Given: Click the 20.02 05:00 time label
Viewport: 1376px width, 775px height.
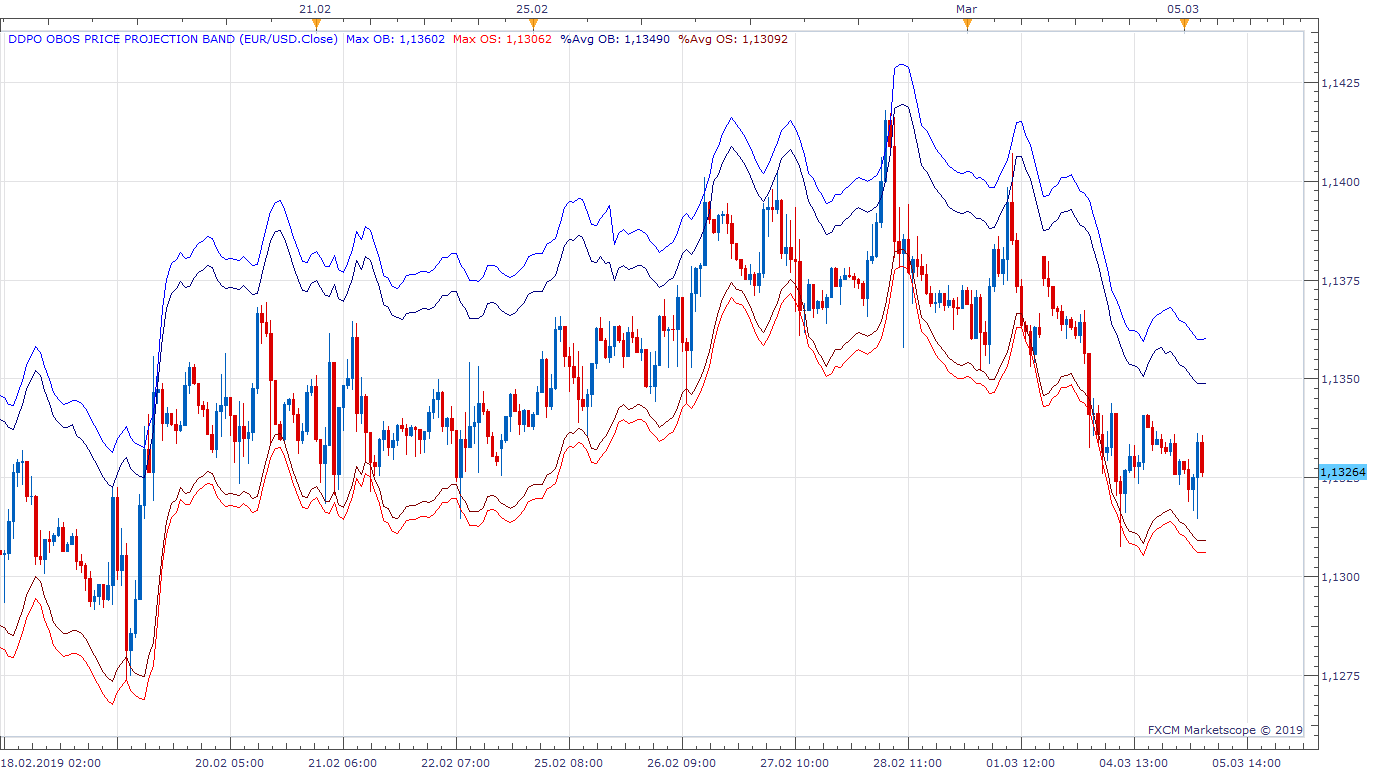Looking at the screenshot, I should pos(229,762).
